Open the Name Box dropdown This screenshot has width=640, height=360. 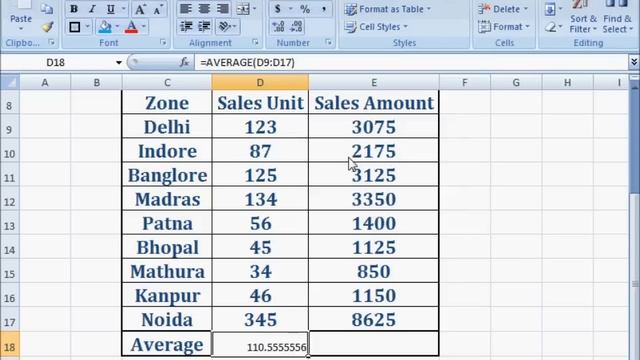coord(119,63)
